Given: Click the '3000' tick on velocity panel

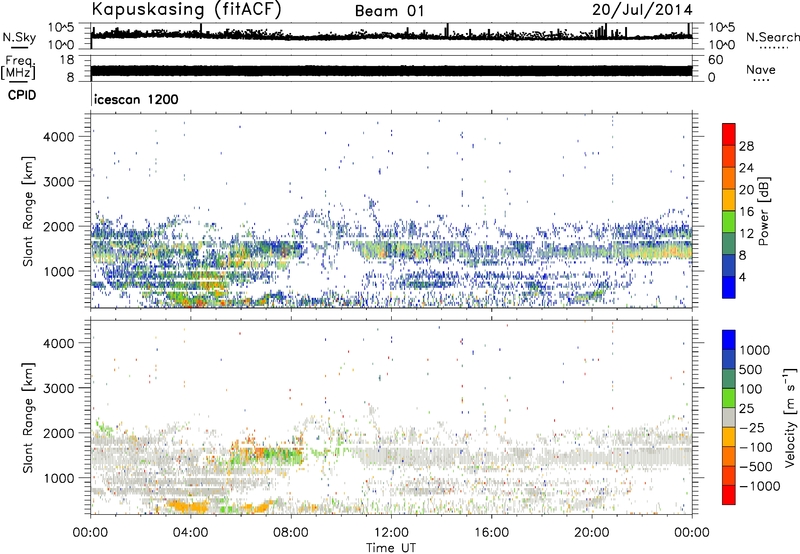Looking at the screenshot, I should click(59, 388).
